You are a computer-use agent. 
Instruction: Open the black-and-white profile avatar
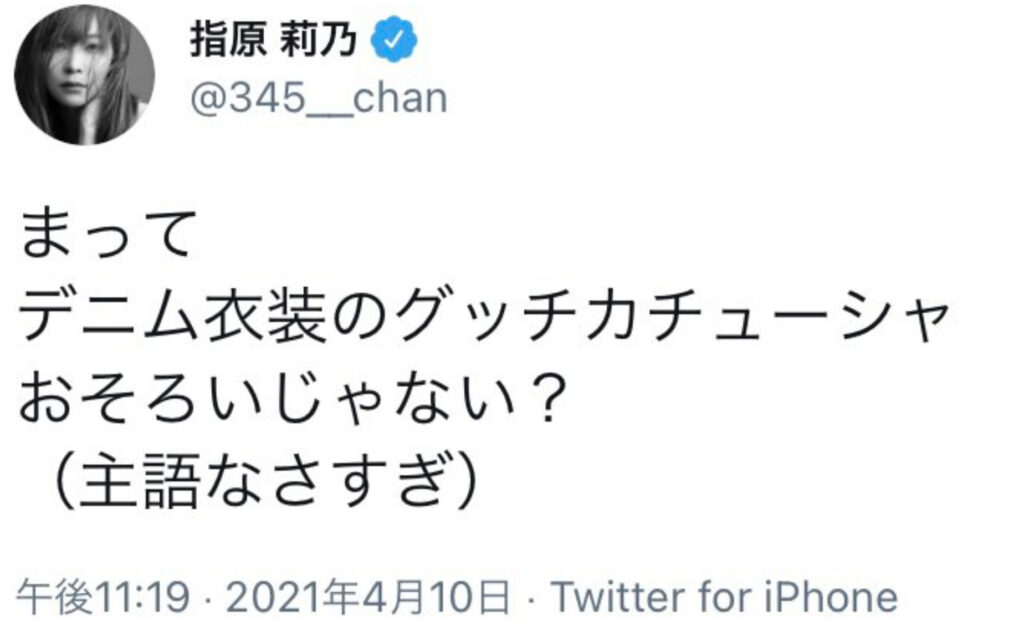pos(85,75)
